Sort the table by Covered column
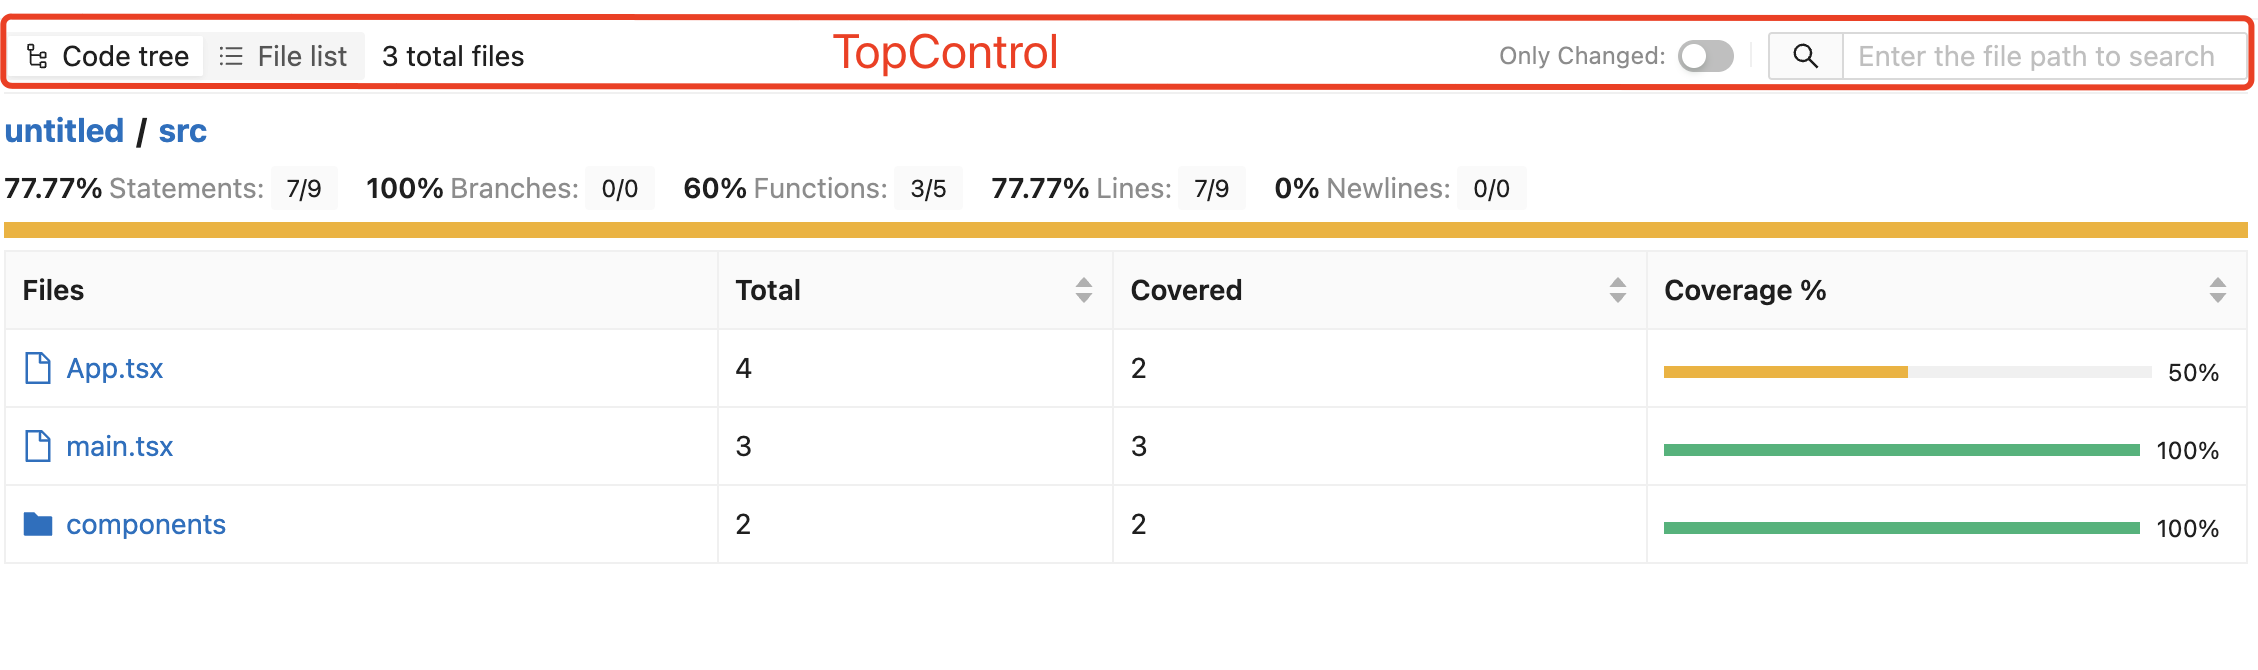This screenshot has height=670, width=2258. (x=1617, y=290)
